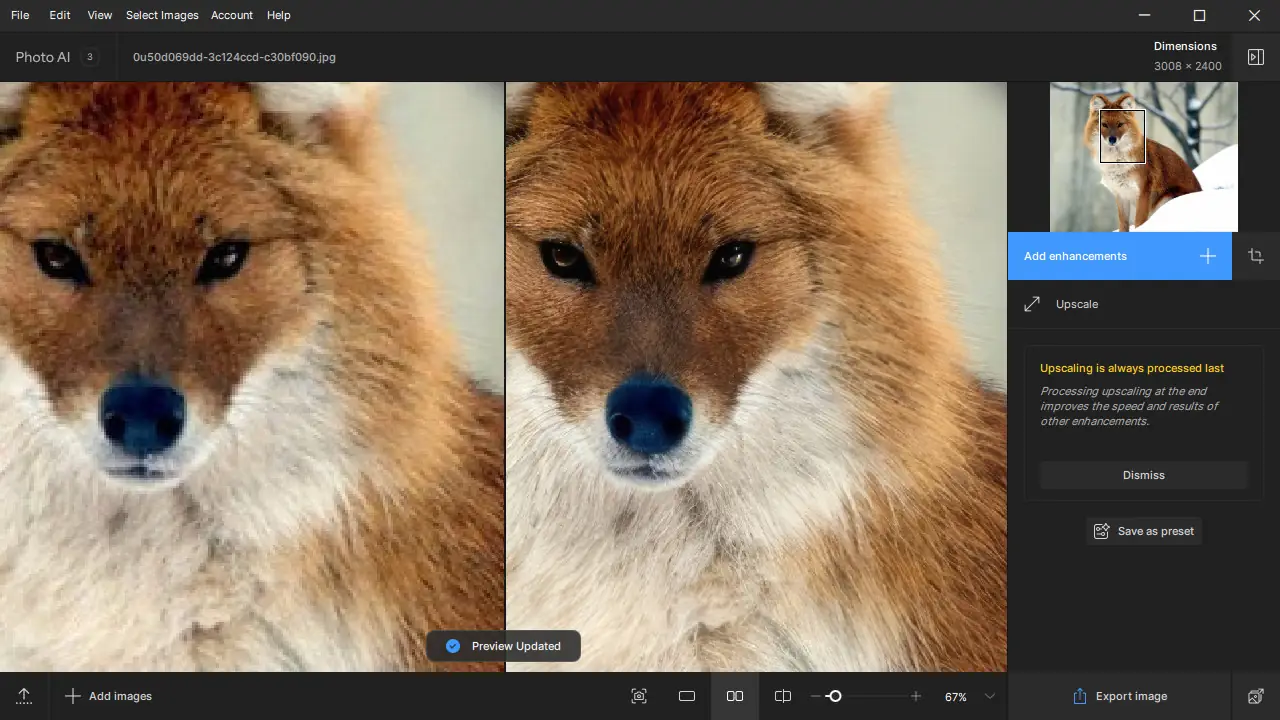Switch to single image view

click(x=687, y=696)
